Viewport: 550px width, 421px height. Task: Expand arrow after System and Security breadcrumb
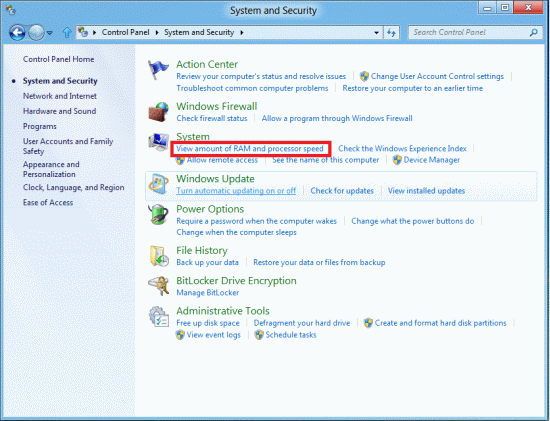coord(242,33)
